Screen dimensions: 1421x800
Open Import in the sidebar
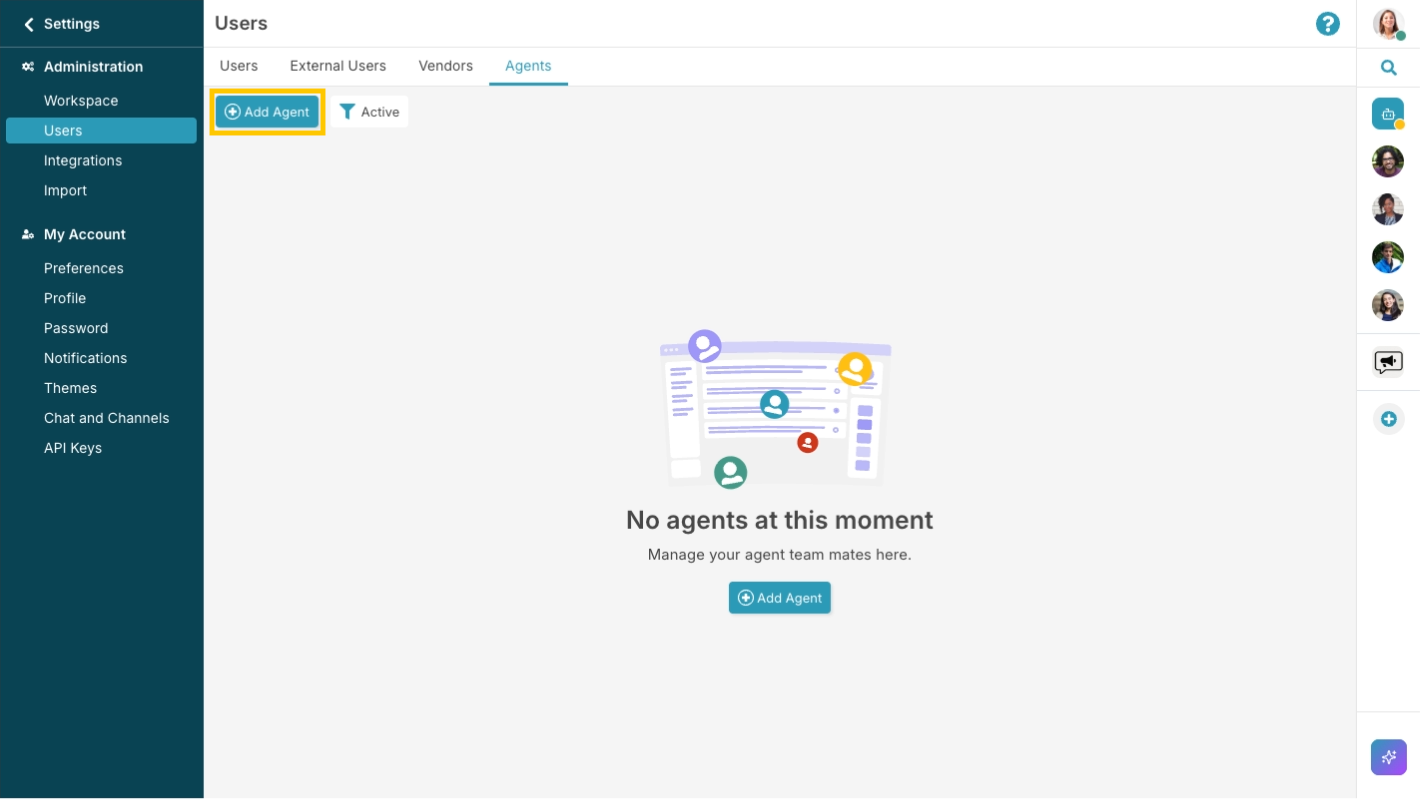coord(65,191)
